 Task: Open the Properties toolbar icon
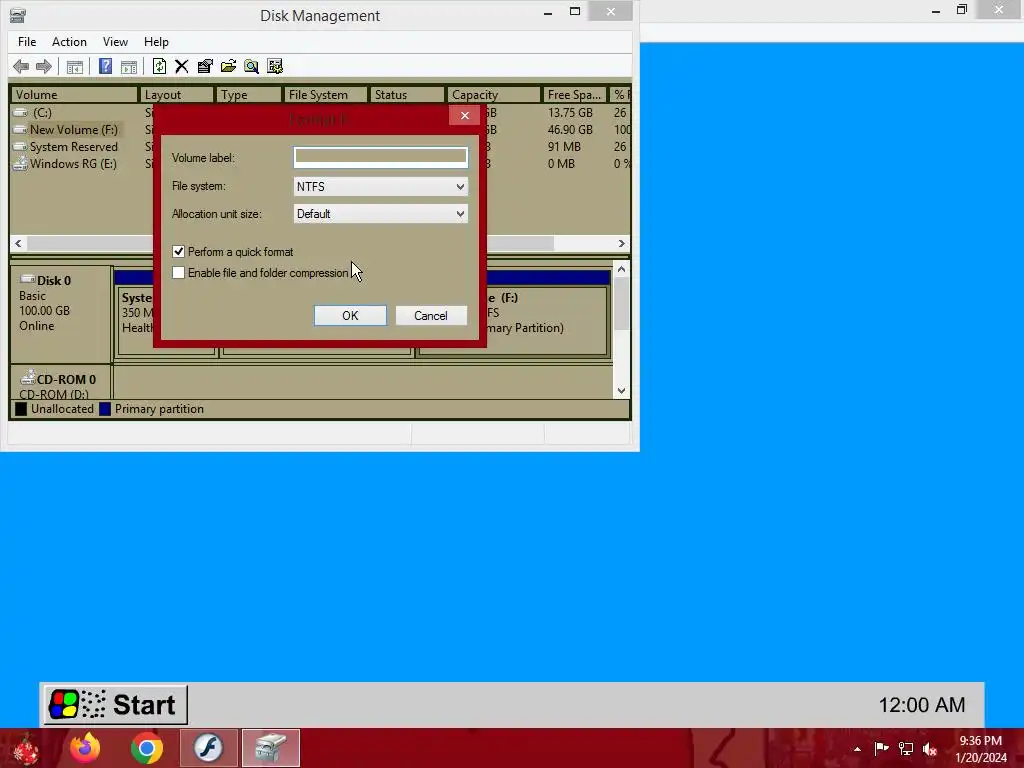(205, 66)
